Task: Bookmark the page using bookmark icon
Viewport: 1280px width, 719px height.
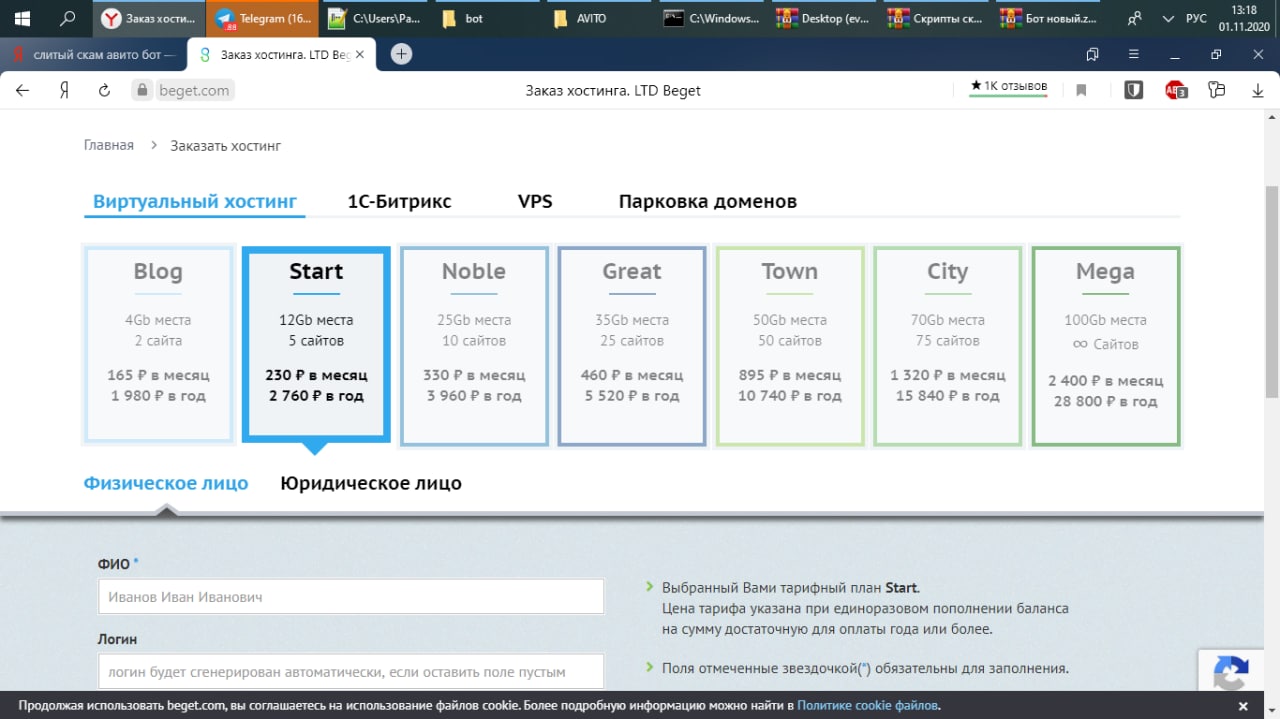Action: 1081,90
